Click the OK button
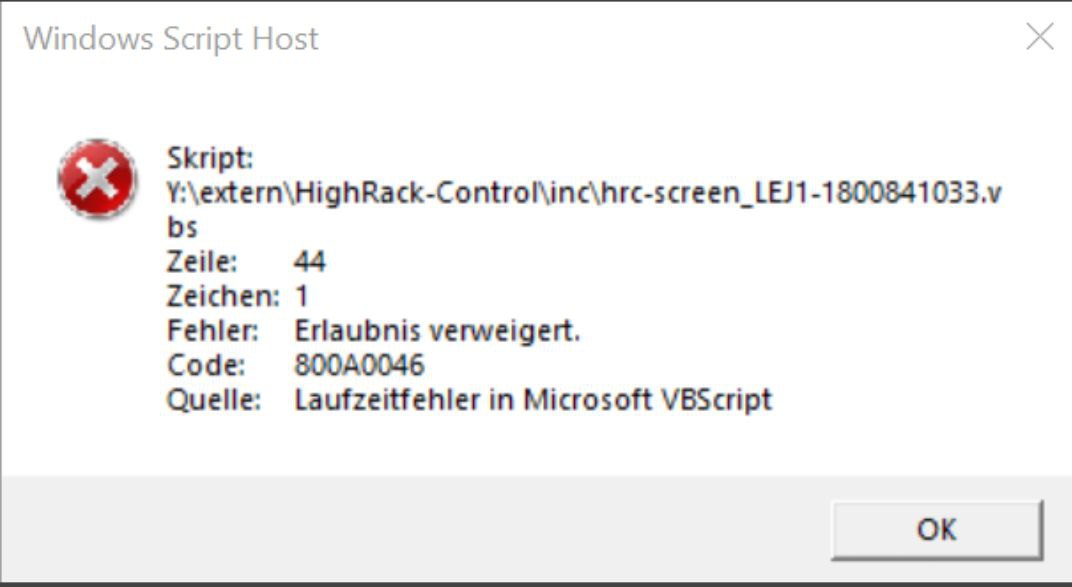Screen dimensions: 1072x587 coord(936,529)
